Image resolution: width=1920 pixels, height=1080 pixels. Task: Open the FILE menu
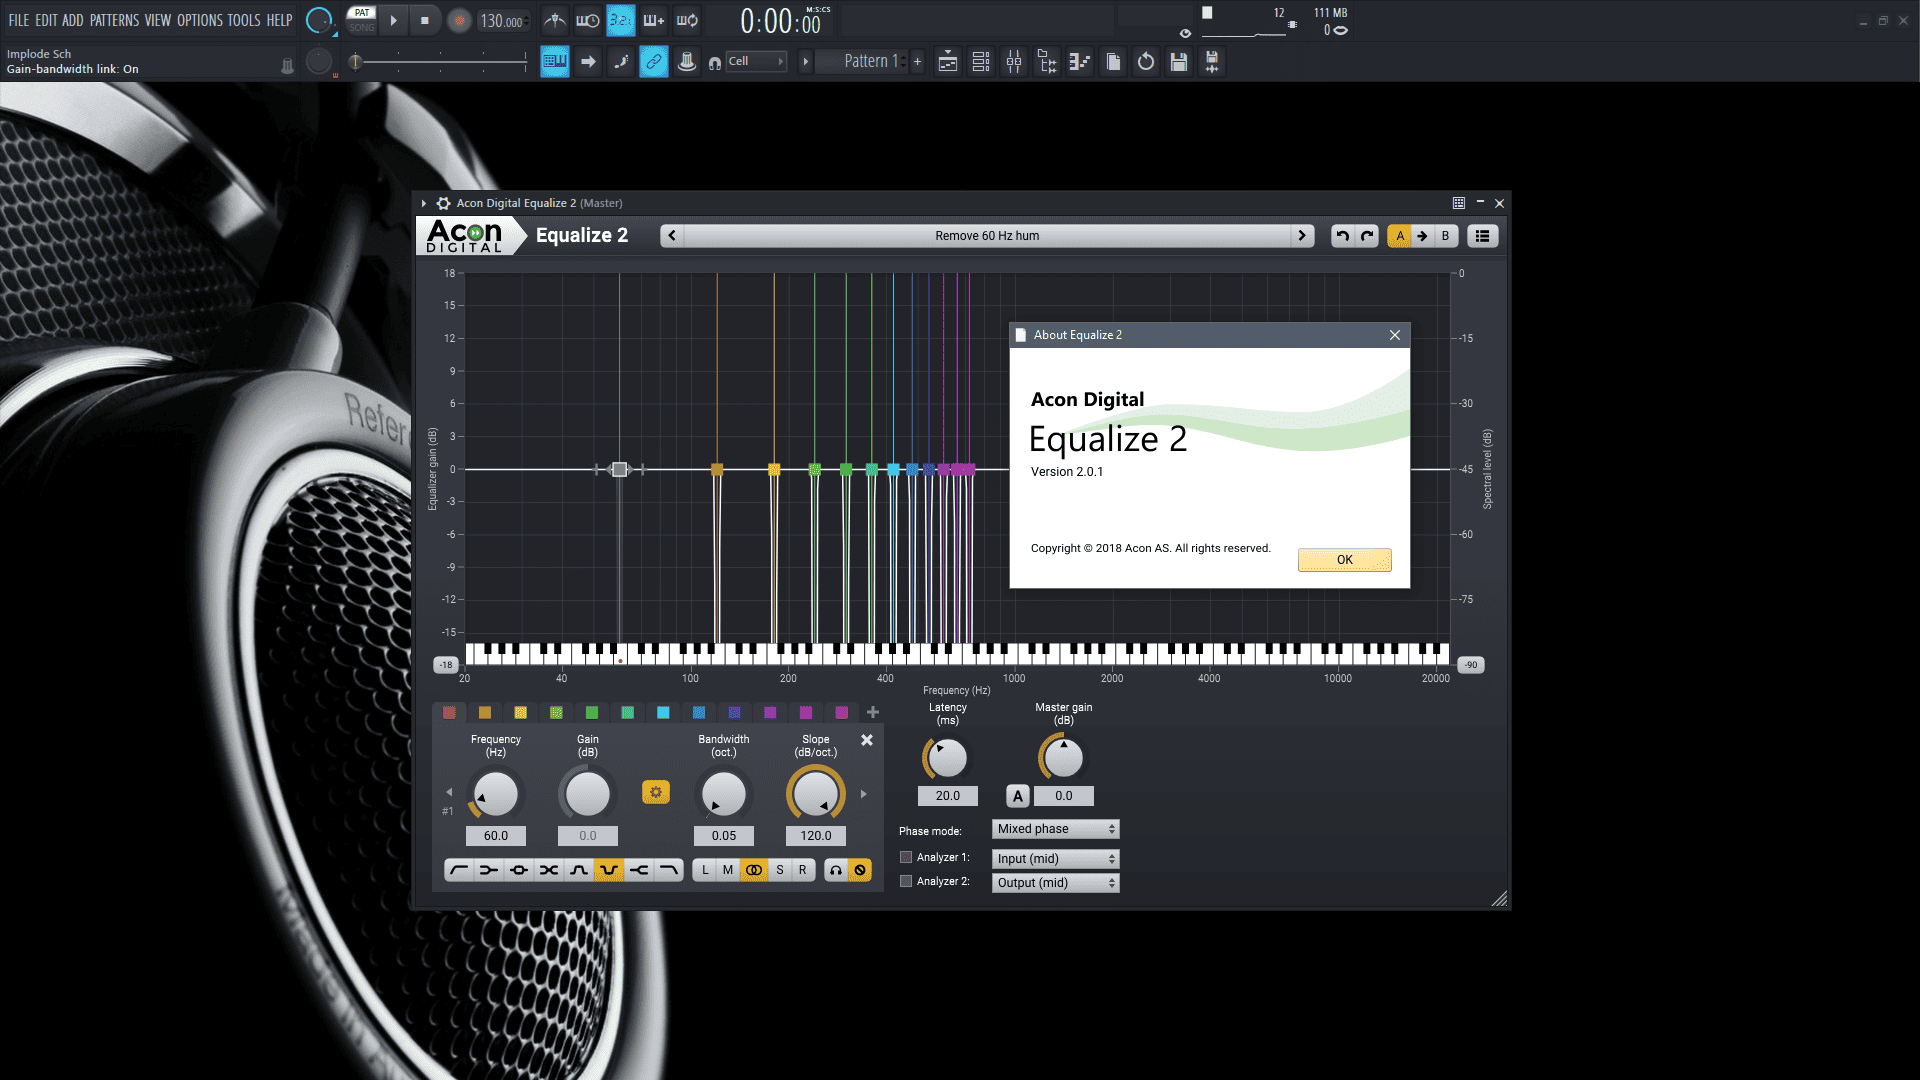point(18,20)
